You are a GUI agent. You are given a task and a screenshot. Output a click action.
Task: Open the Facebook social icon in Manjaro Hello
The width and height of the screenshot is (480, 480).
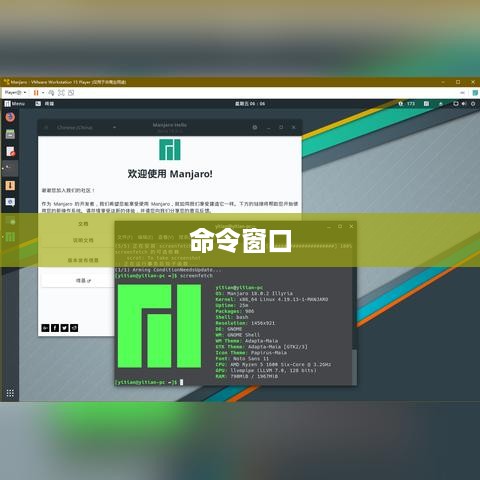(55, 328)
